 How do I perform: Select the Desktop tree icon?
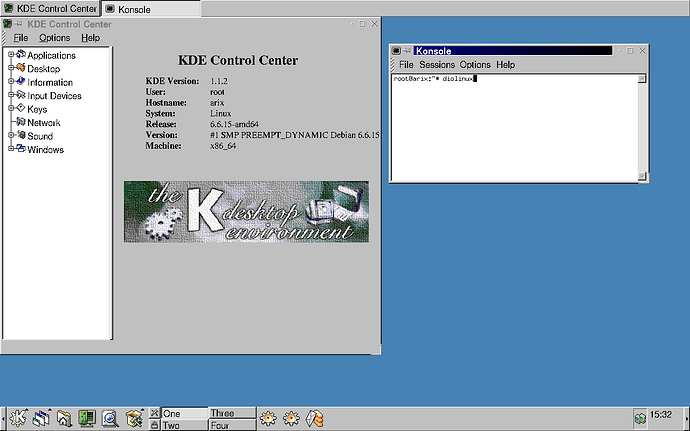click(x=21, y=67)
